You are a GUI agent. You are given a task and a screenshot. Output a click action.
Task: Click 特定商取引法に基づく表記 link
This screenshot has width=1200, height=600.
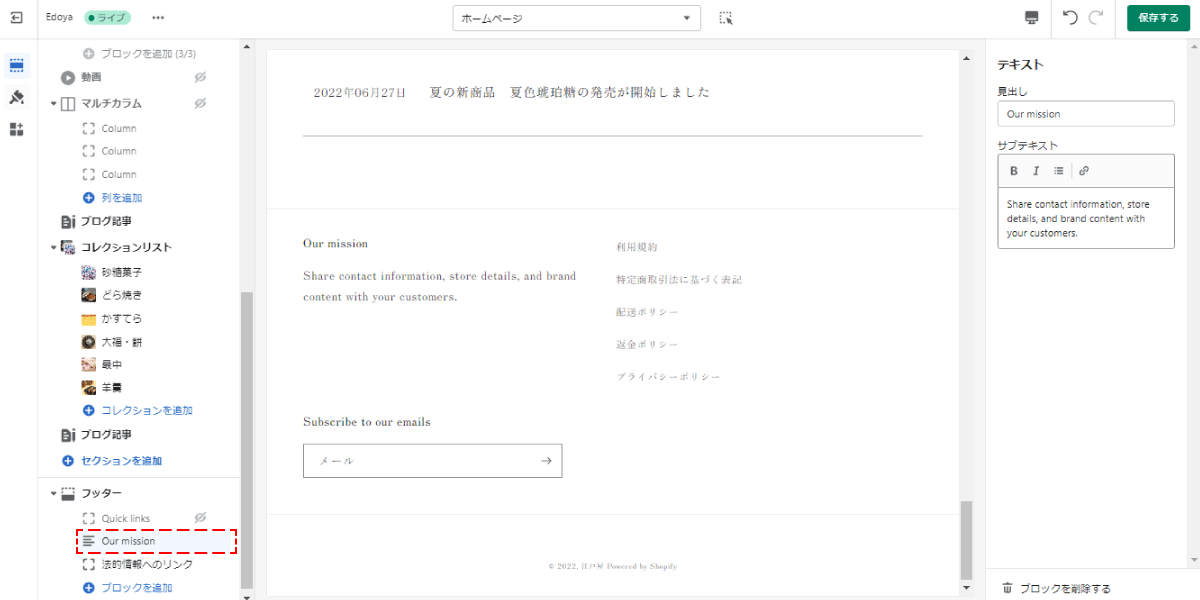coord(679,280)
